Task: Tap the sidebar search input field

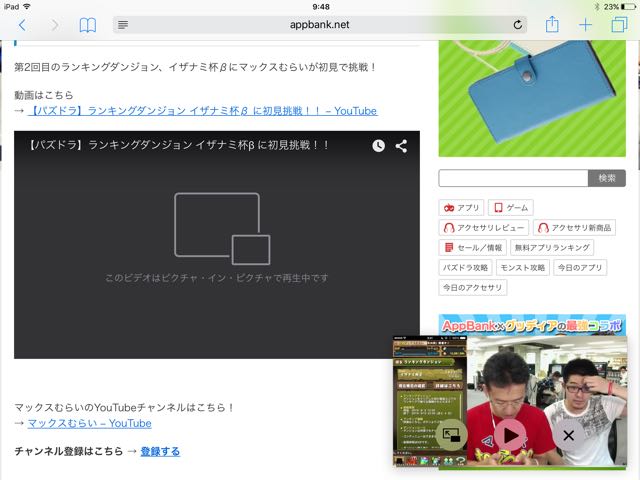Action: [513, 178]
